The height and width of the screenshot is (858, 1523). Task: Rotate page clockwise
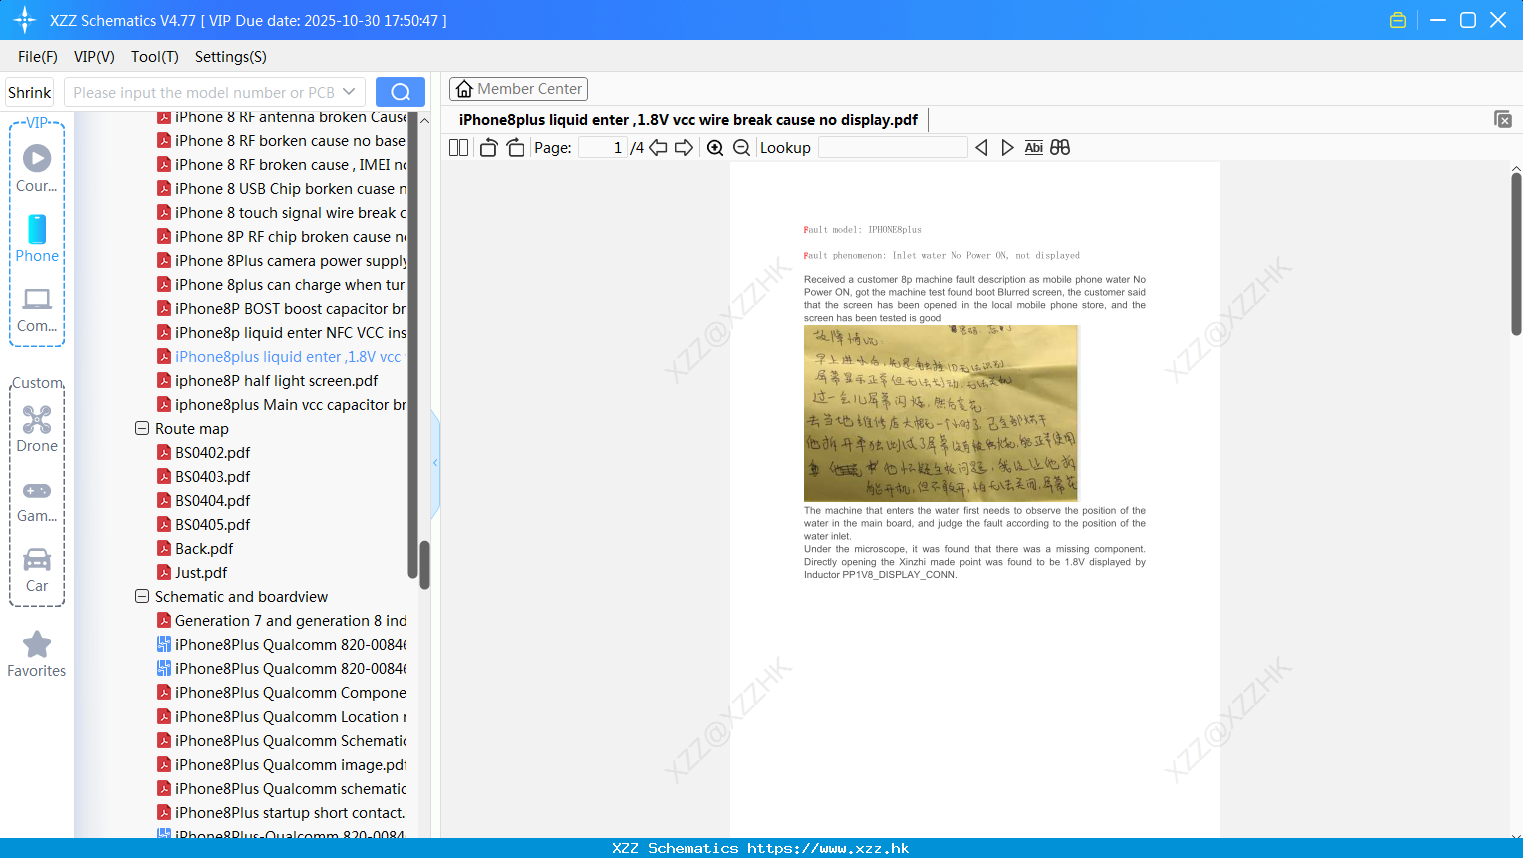coord(515,147)
